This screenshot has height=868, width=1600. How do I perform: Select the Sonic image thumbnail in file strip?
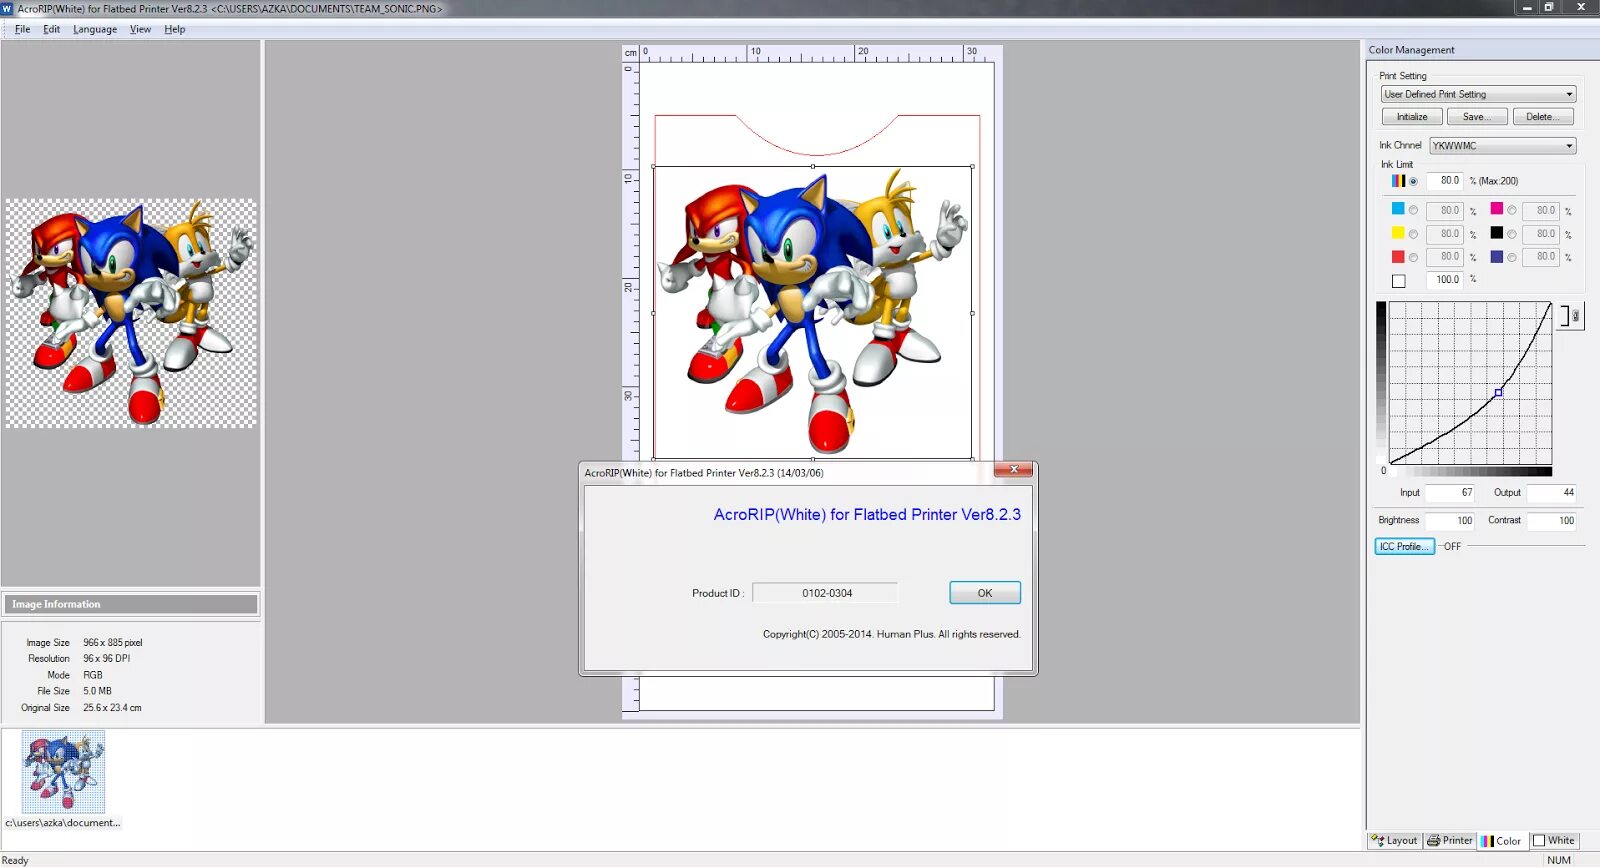[x=63, y=772]
